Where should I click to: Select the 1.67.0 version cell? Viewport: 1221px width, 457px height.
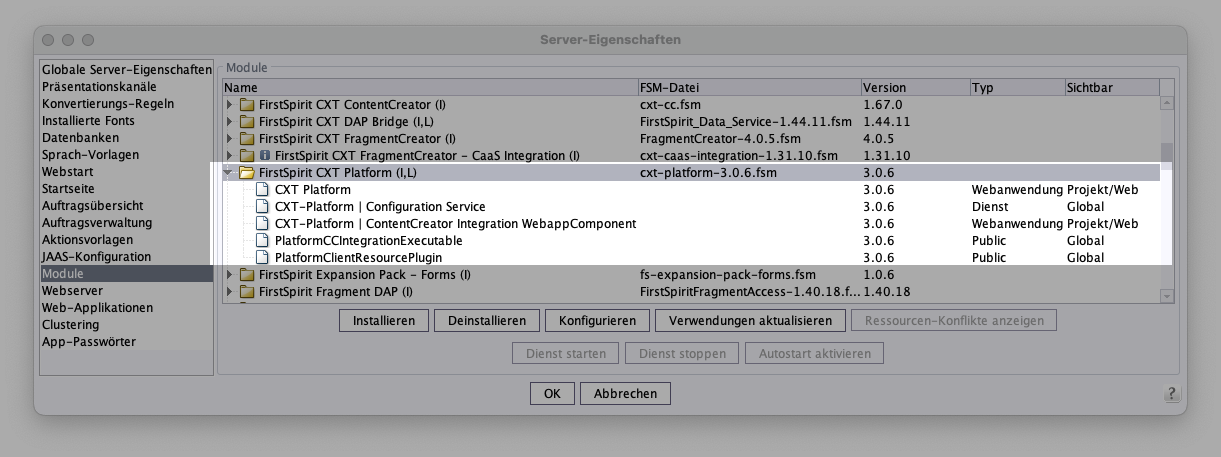pos(915,105)
